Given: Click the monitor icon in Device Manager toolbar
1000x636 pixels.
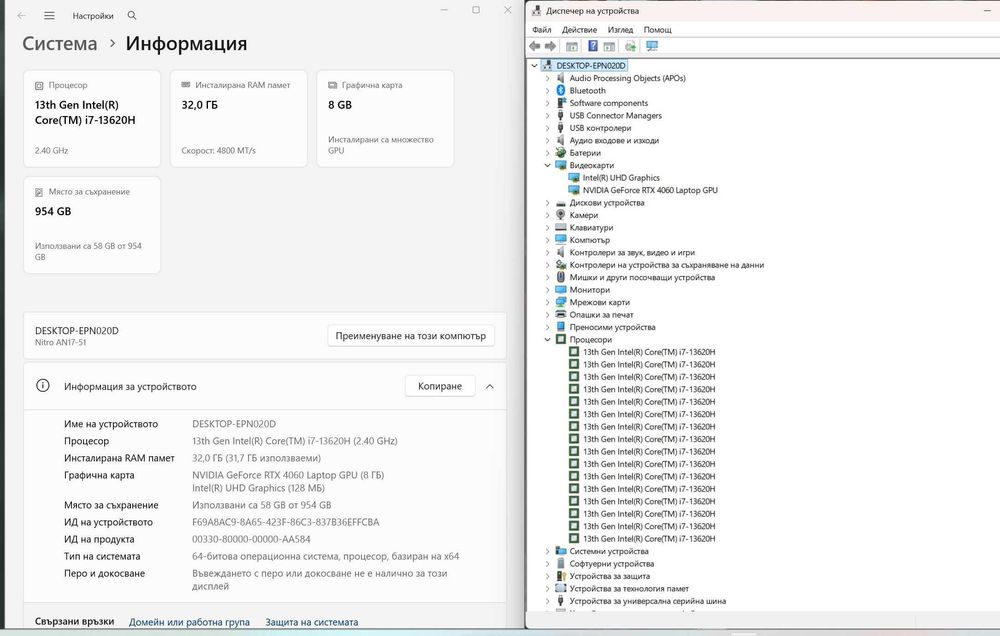Looking at the screenshot, I should [652, 46].
